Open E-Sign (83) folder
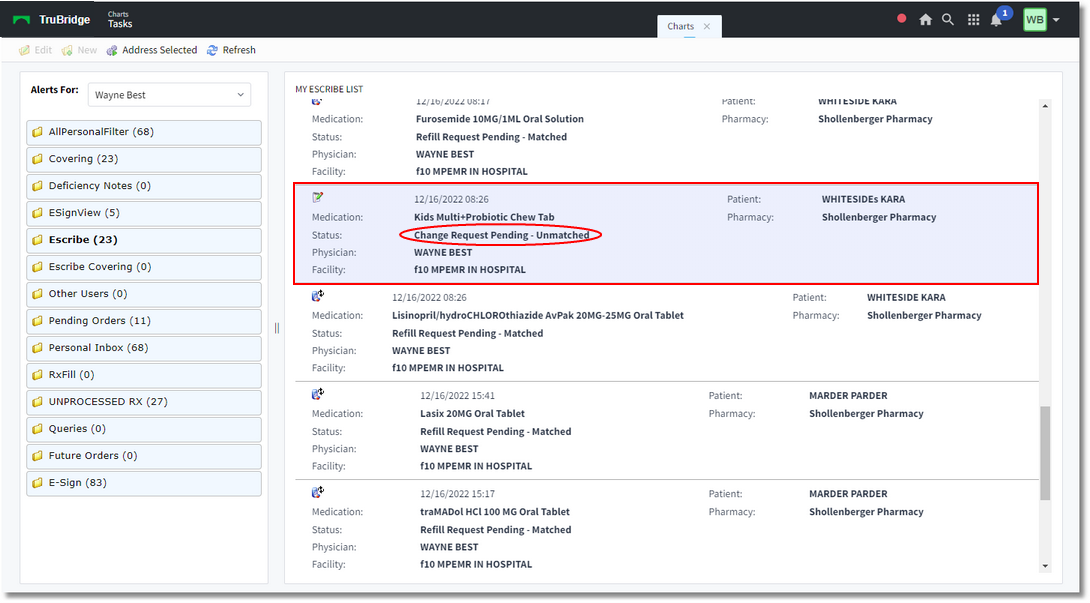 click(x=144, y=483)
